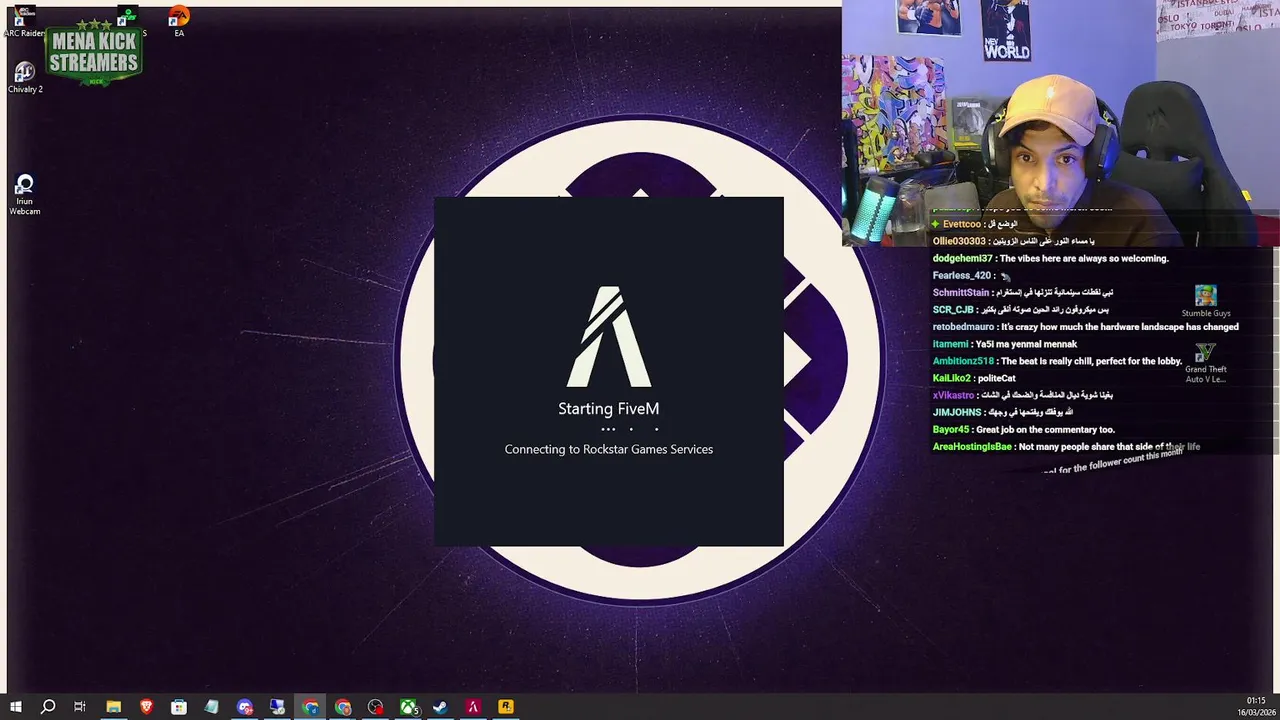The width and height of the screenshot is (1280, 720).
Task: Open the Chrome taskbar icon with orange badge
Action: (343, 707)
